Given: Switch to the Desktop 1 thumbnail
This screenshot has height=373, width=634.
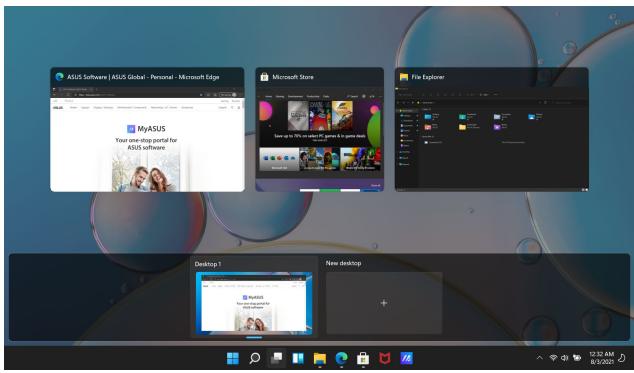Looking at the screenshot, I should click(x=254, y=303).
